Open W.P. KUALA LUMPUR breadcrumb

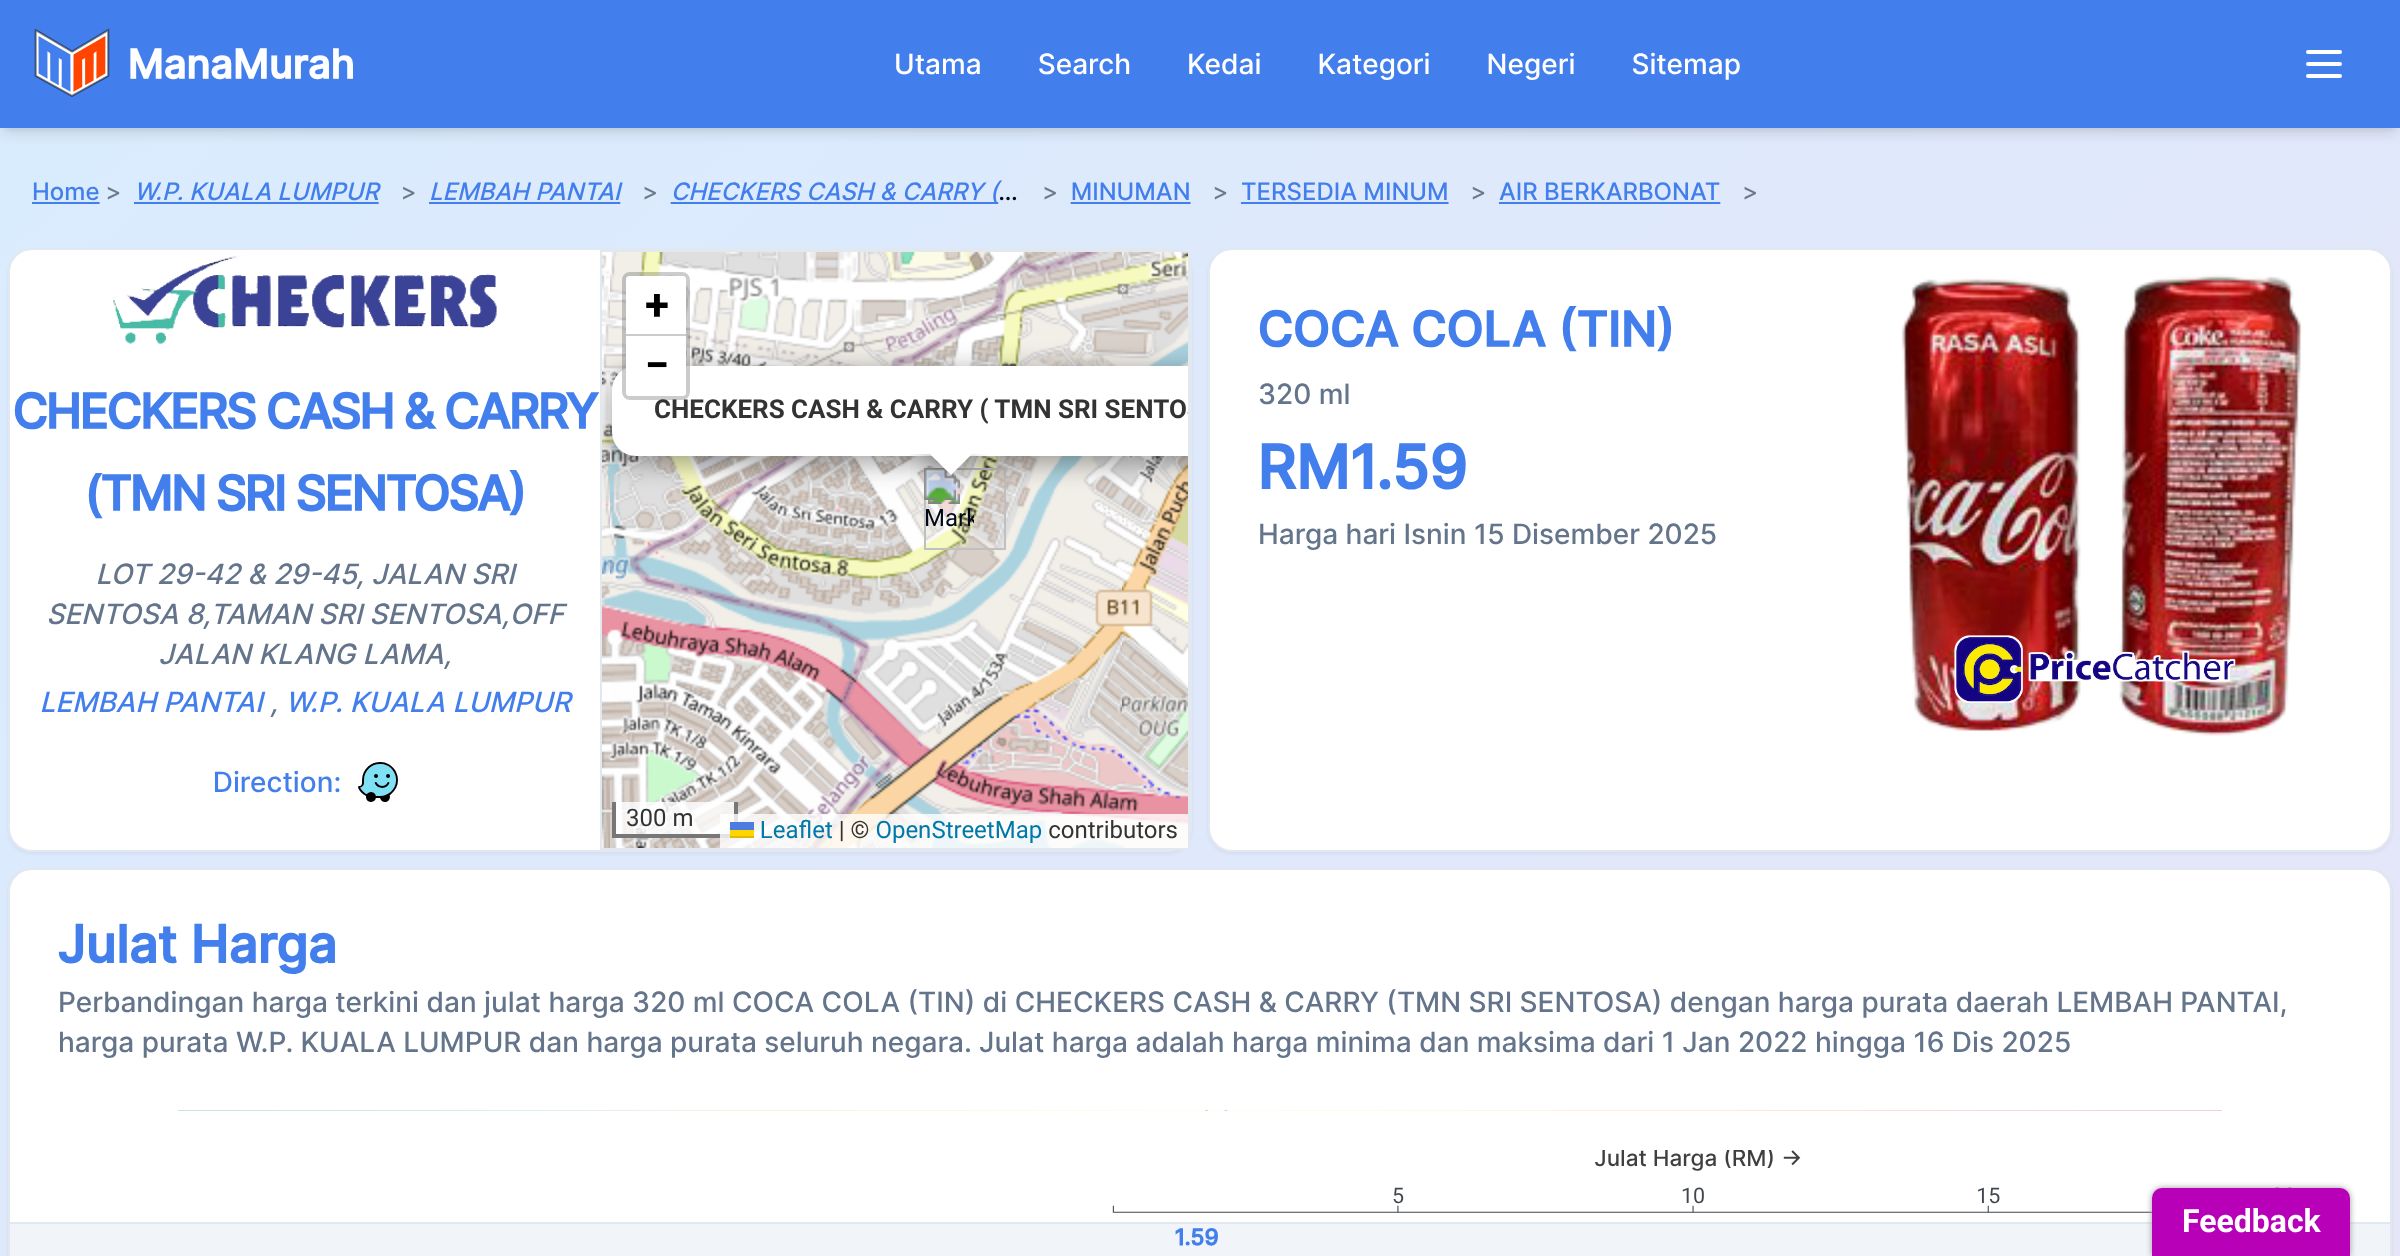(x=257, y=191)
